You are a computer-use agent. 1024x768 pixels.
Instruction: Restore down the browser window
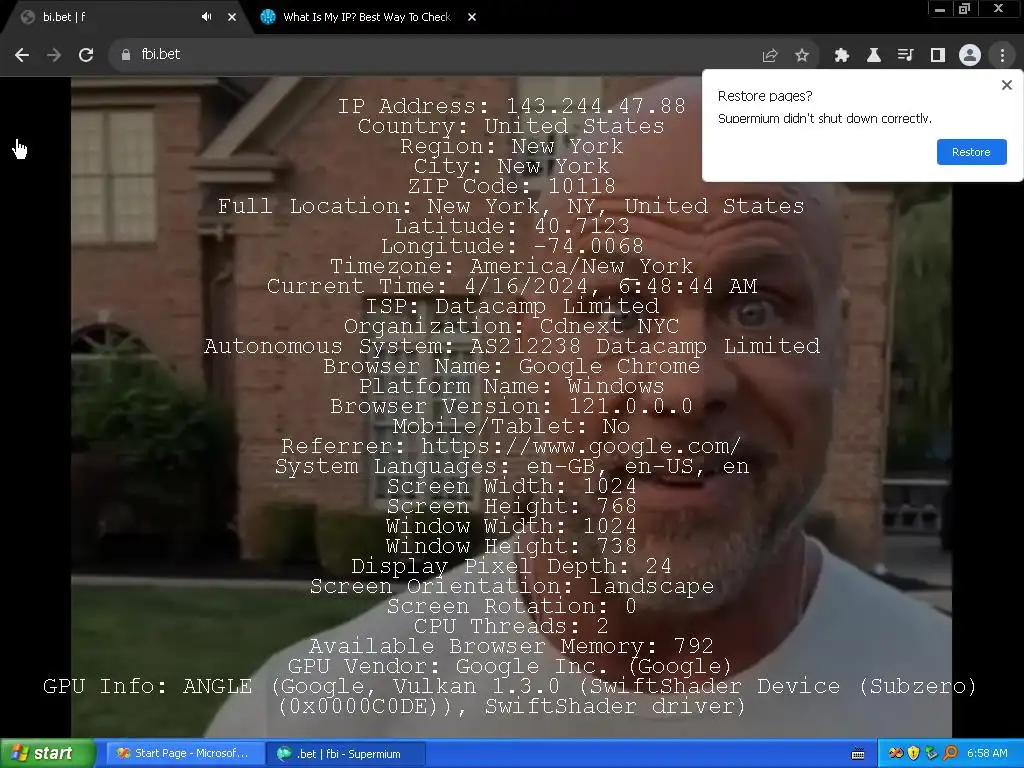964,9
